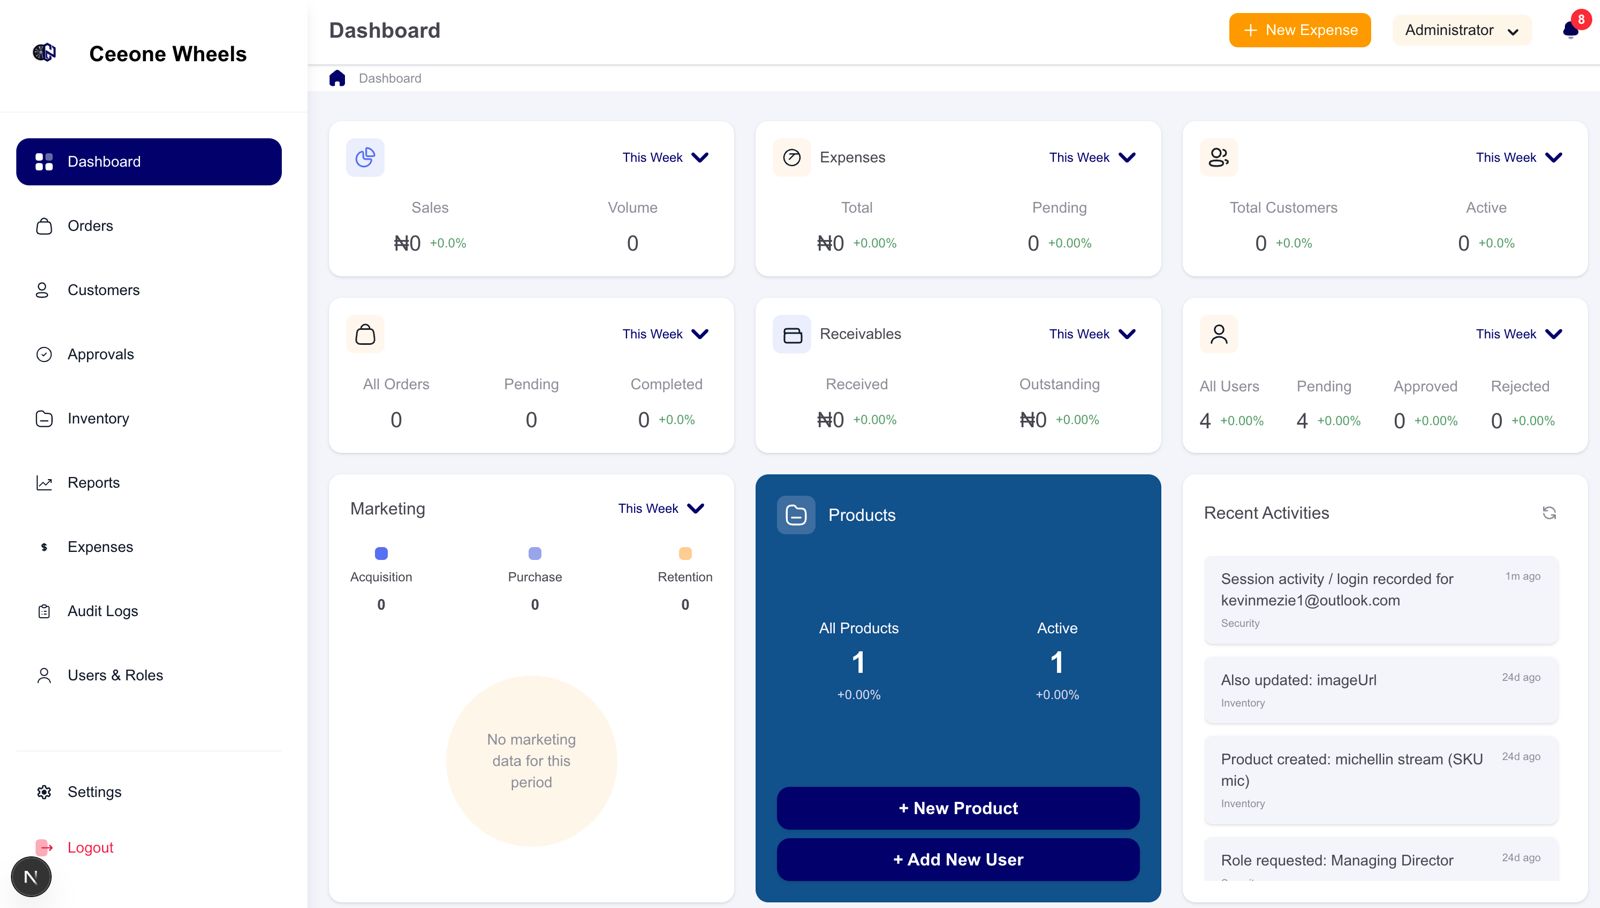Open the Expenses card This Week dropdown
Image resolution: width=1600 pixels, height=908 pixels.
tap(1092, 157)
